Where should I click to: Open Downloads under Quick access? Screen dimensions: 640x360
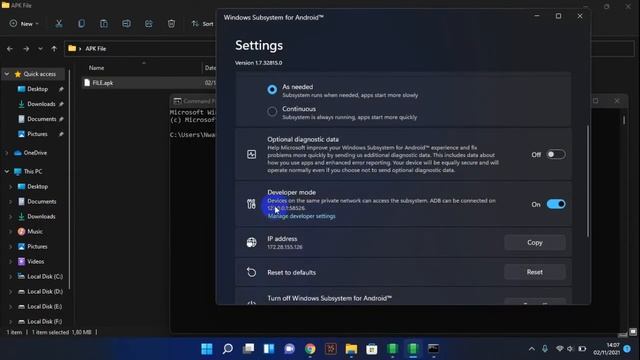41,104
